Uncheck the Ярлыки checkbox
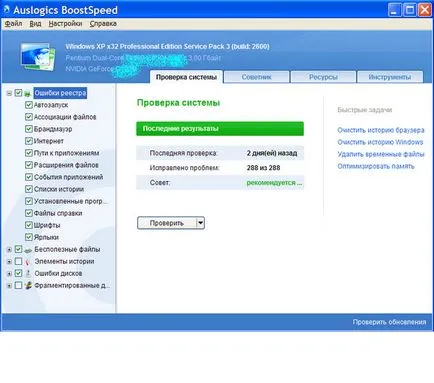 pyautogui.click(x=29, y=237)
